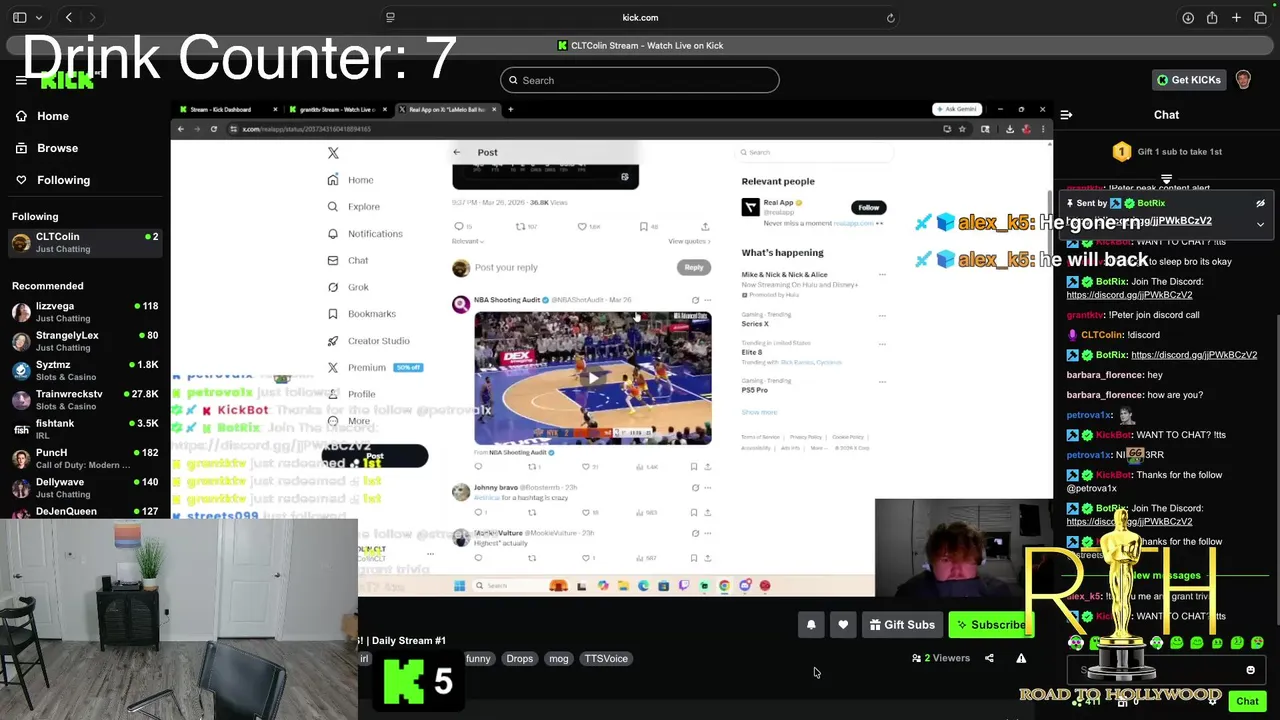The width and height of the screenshot is (1280, 720).
Task: Open more options for PS5 Pro trend
Action: 881,381
